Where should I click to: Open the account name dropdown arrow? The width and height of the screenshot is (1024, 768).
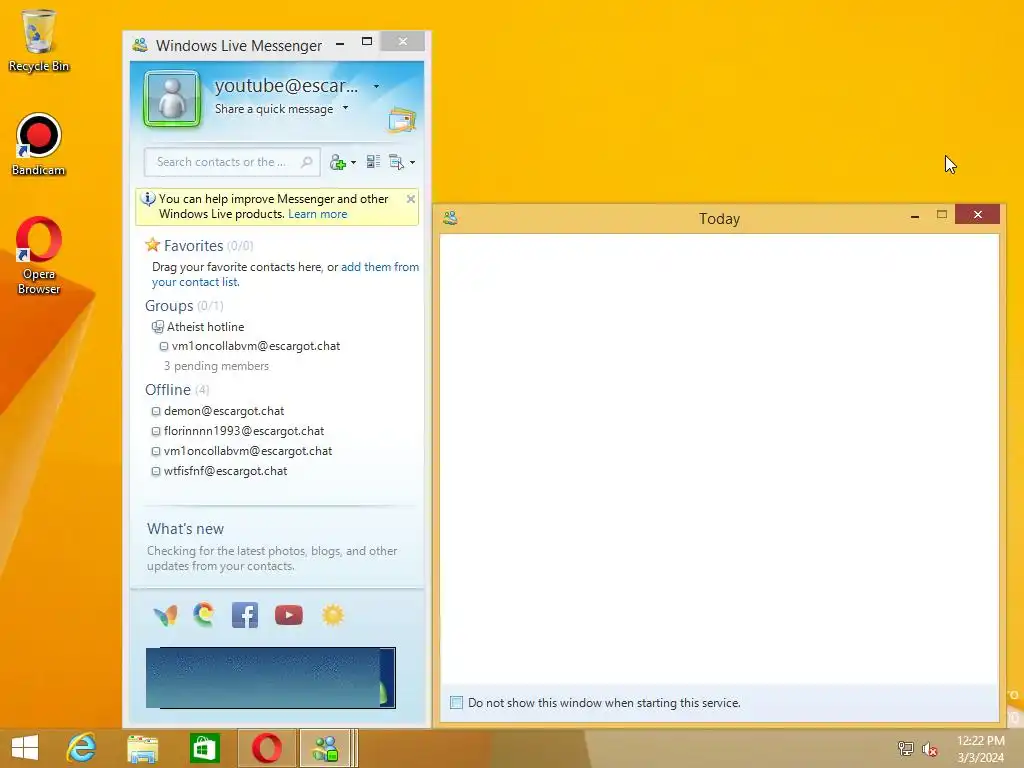point(376,86)
